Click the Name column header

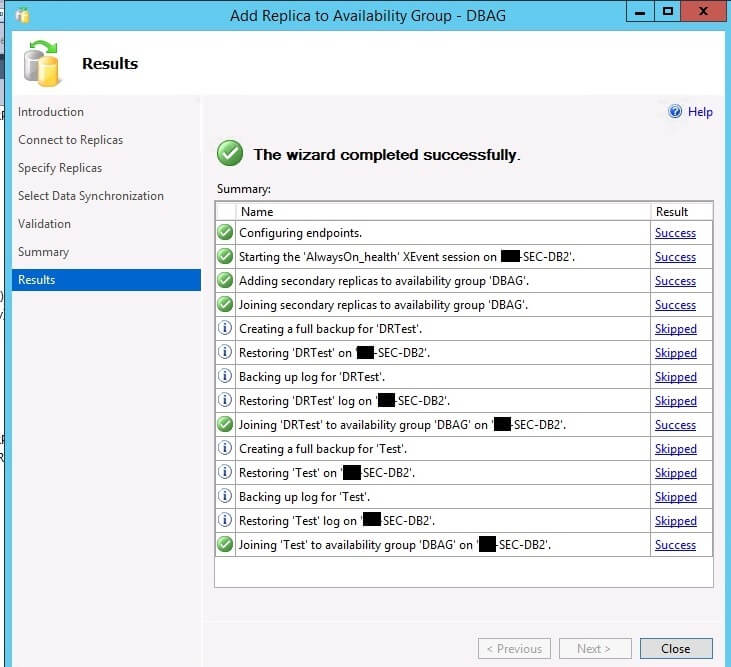click(257, 211)
